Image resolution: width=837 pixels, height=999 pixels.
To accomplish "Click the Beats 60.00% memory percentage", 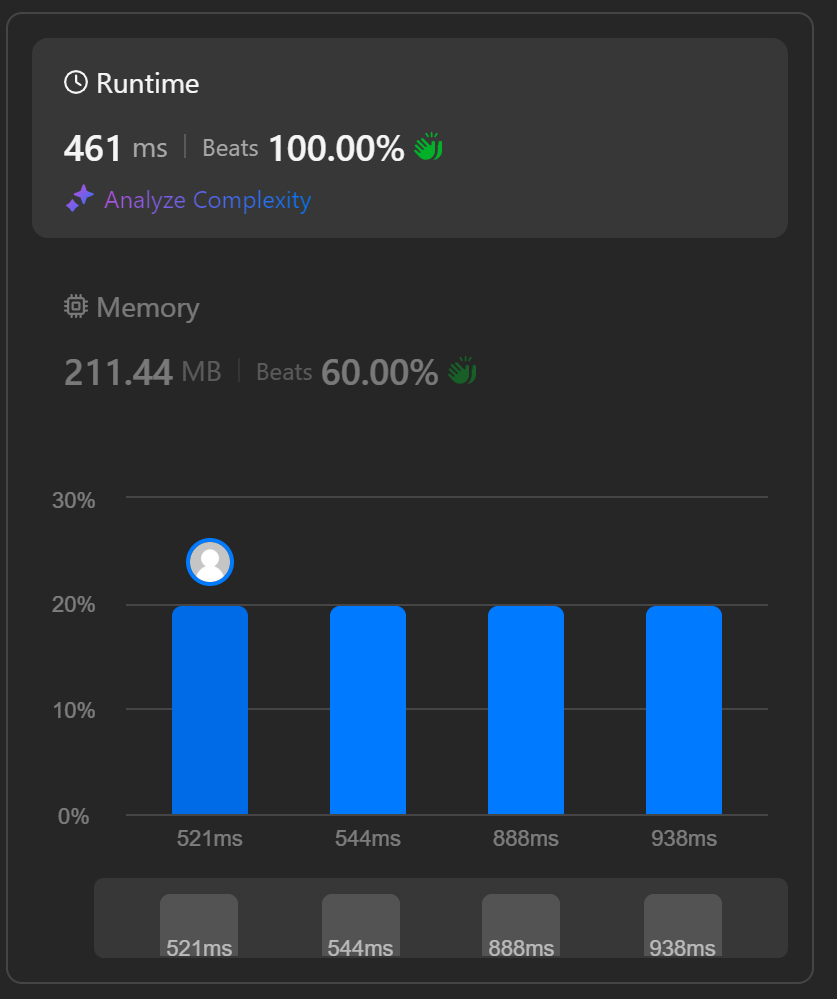I will [379, 373].
